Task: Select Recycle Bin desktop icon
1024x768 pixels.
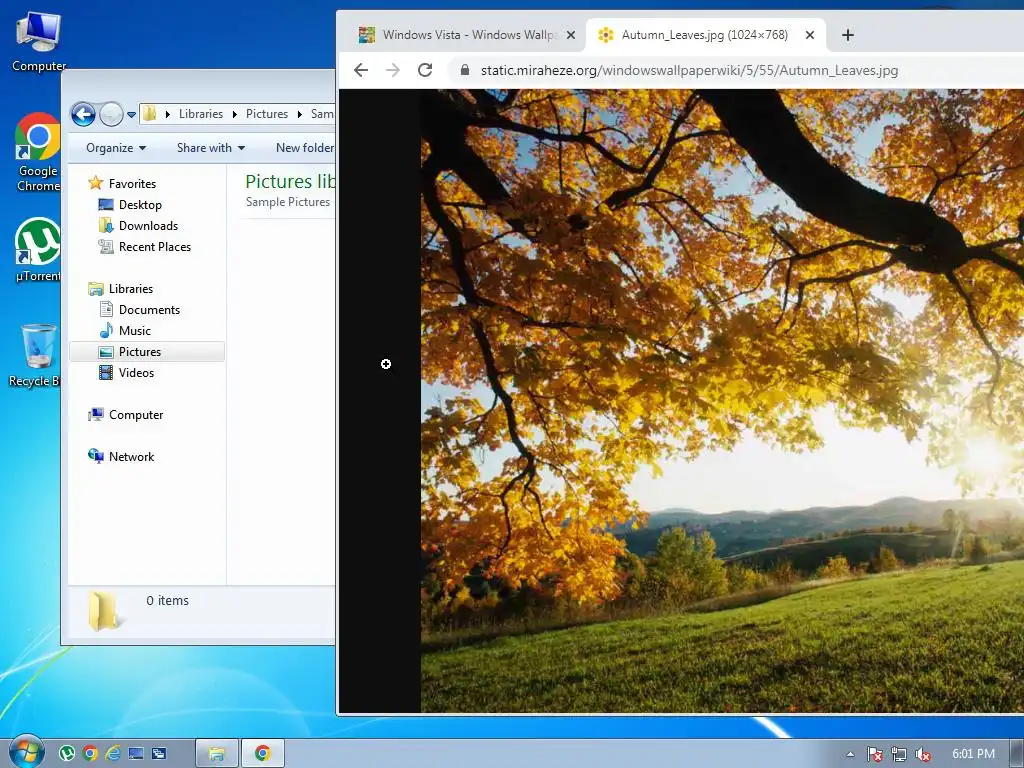Action: point(36,356)
